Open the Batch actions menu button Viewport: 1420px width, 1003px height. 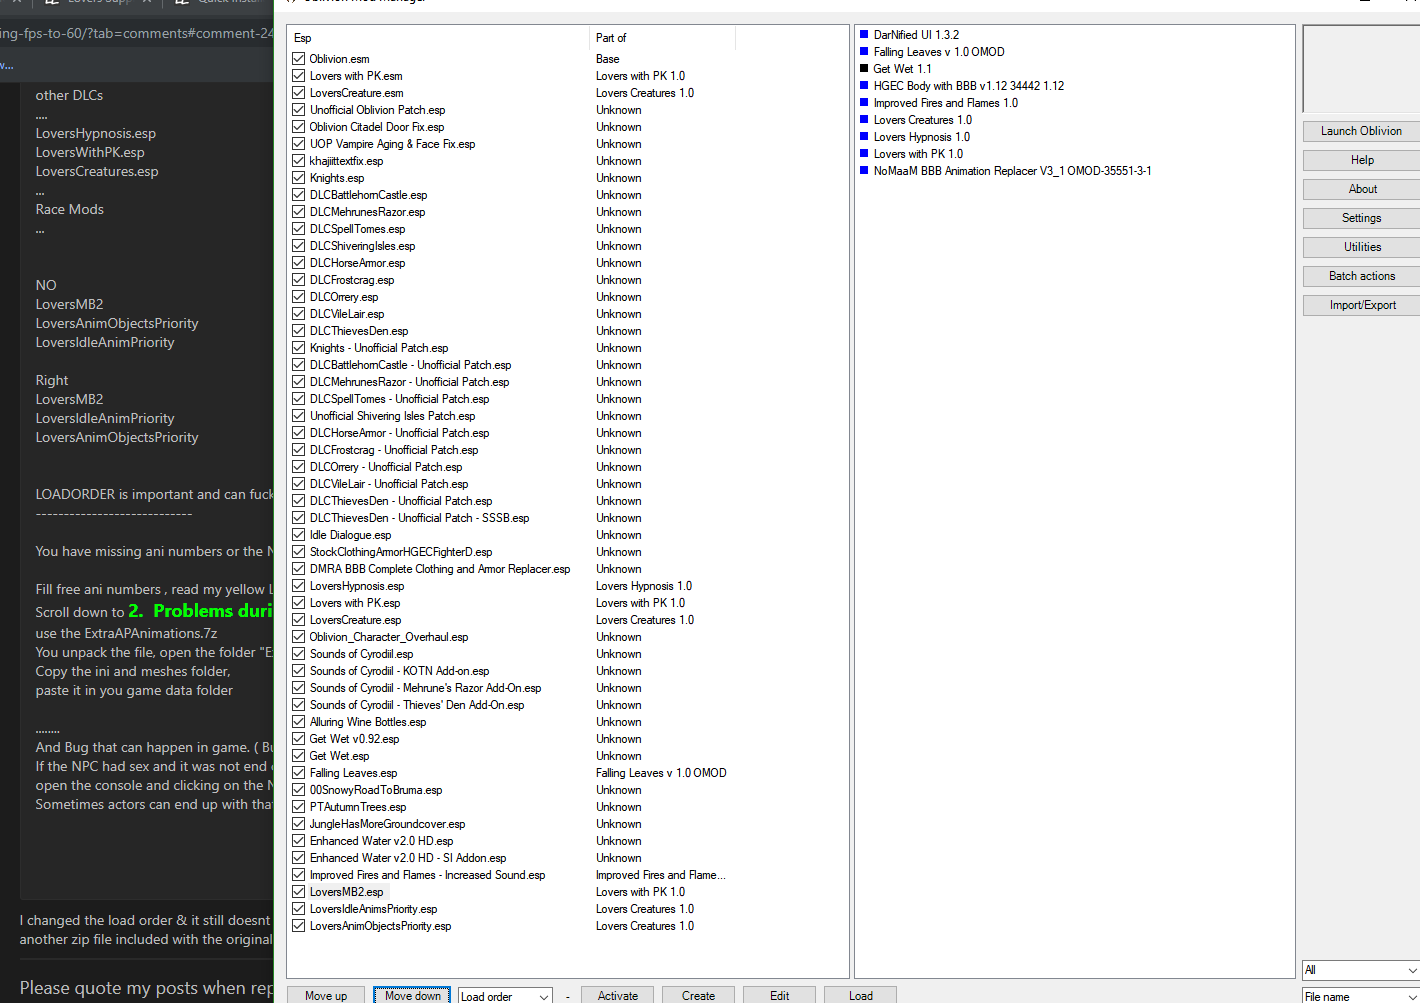point(1361,276)
